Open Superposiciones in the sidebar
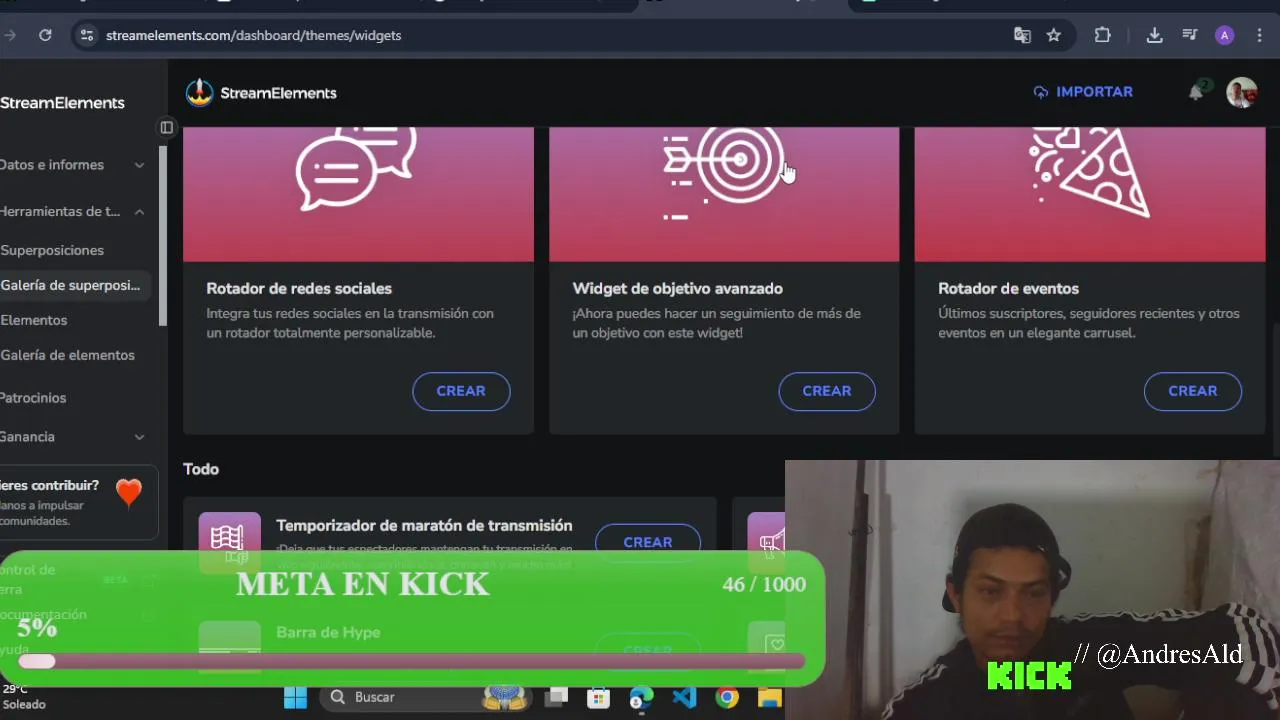 point(52,250)
